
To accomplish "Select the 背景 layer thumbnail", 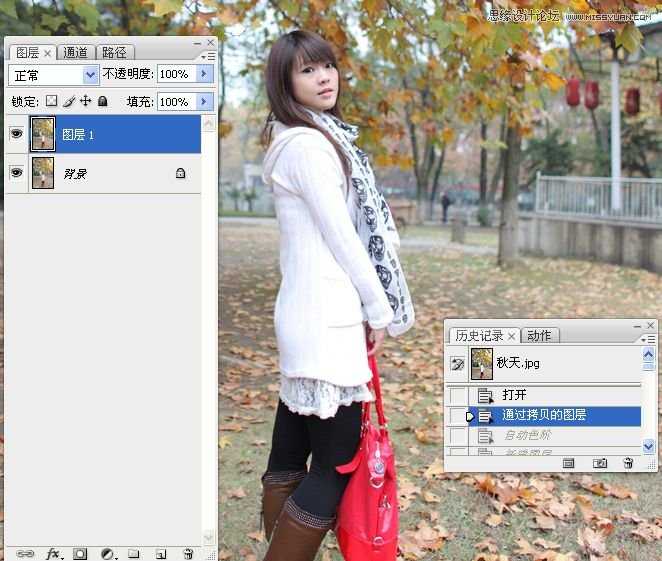I will click(43, 173).
